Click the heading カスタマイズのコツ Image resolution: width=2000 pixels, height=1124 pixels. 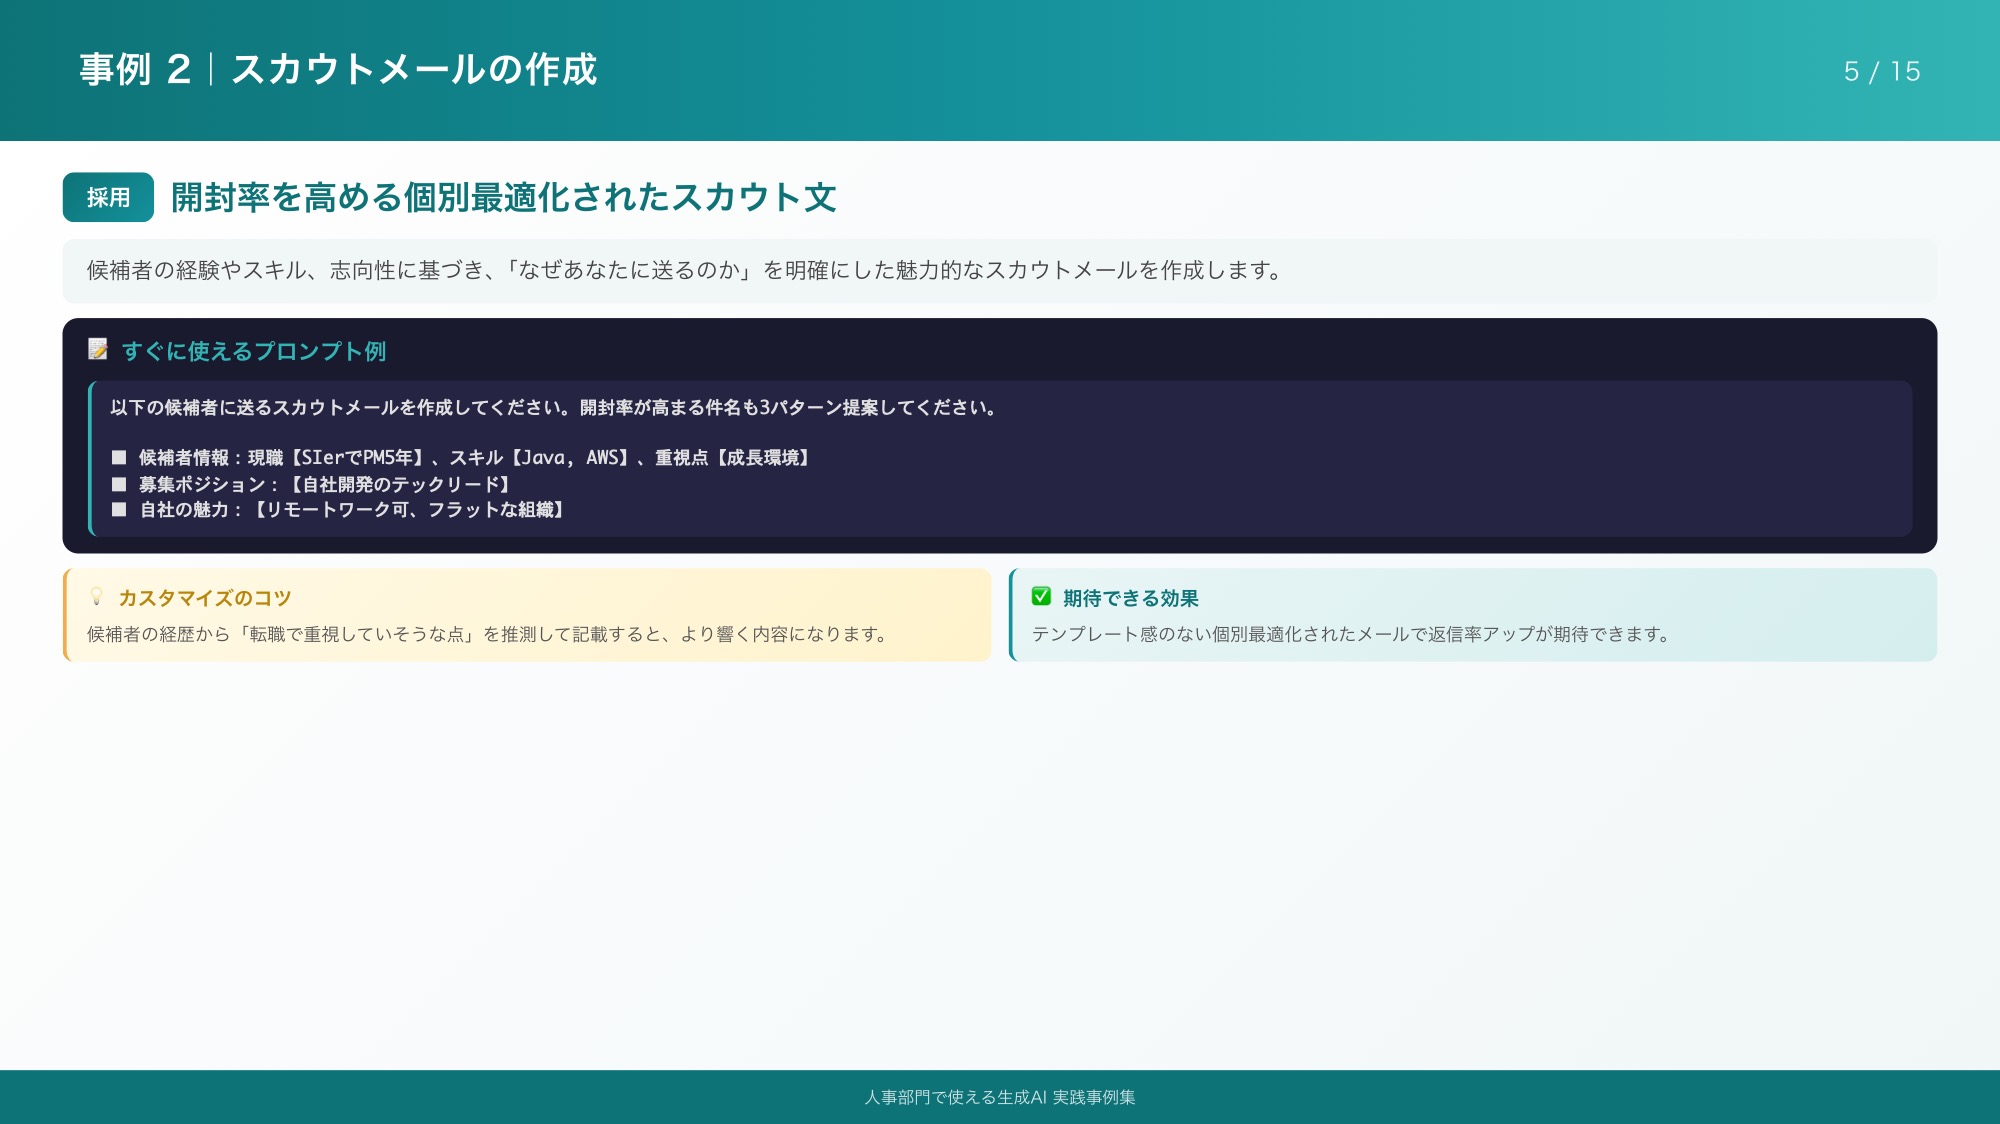[205, 598]
